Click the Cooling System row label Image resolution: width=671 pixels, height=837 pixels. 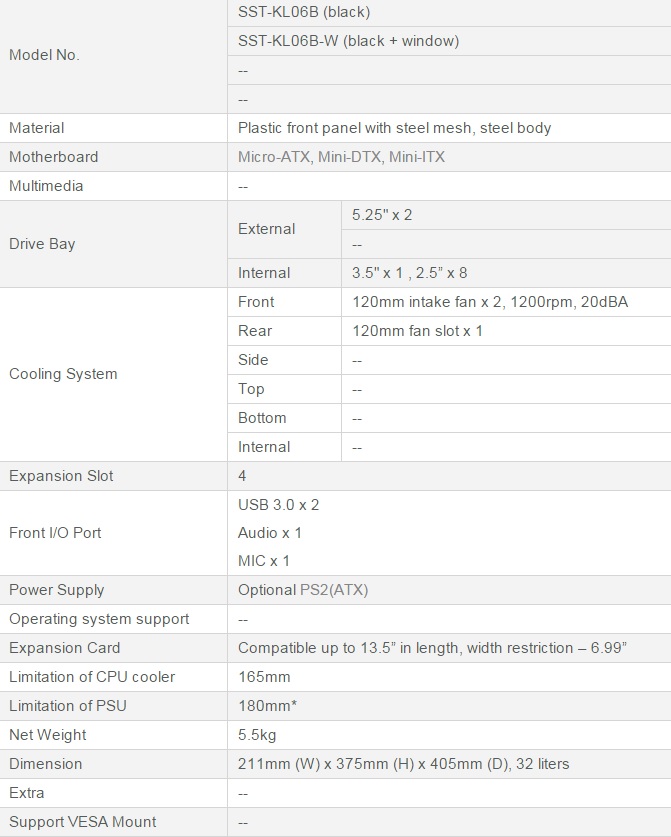coord(63,374)
